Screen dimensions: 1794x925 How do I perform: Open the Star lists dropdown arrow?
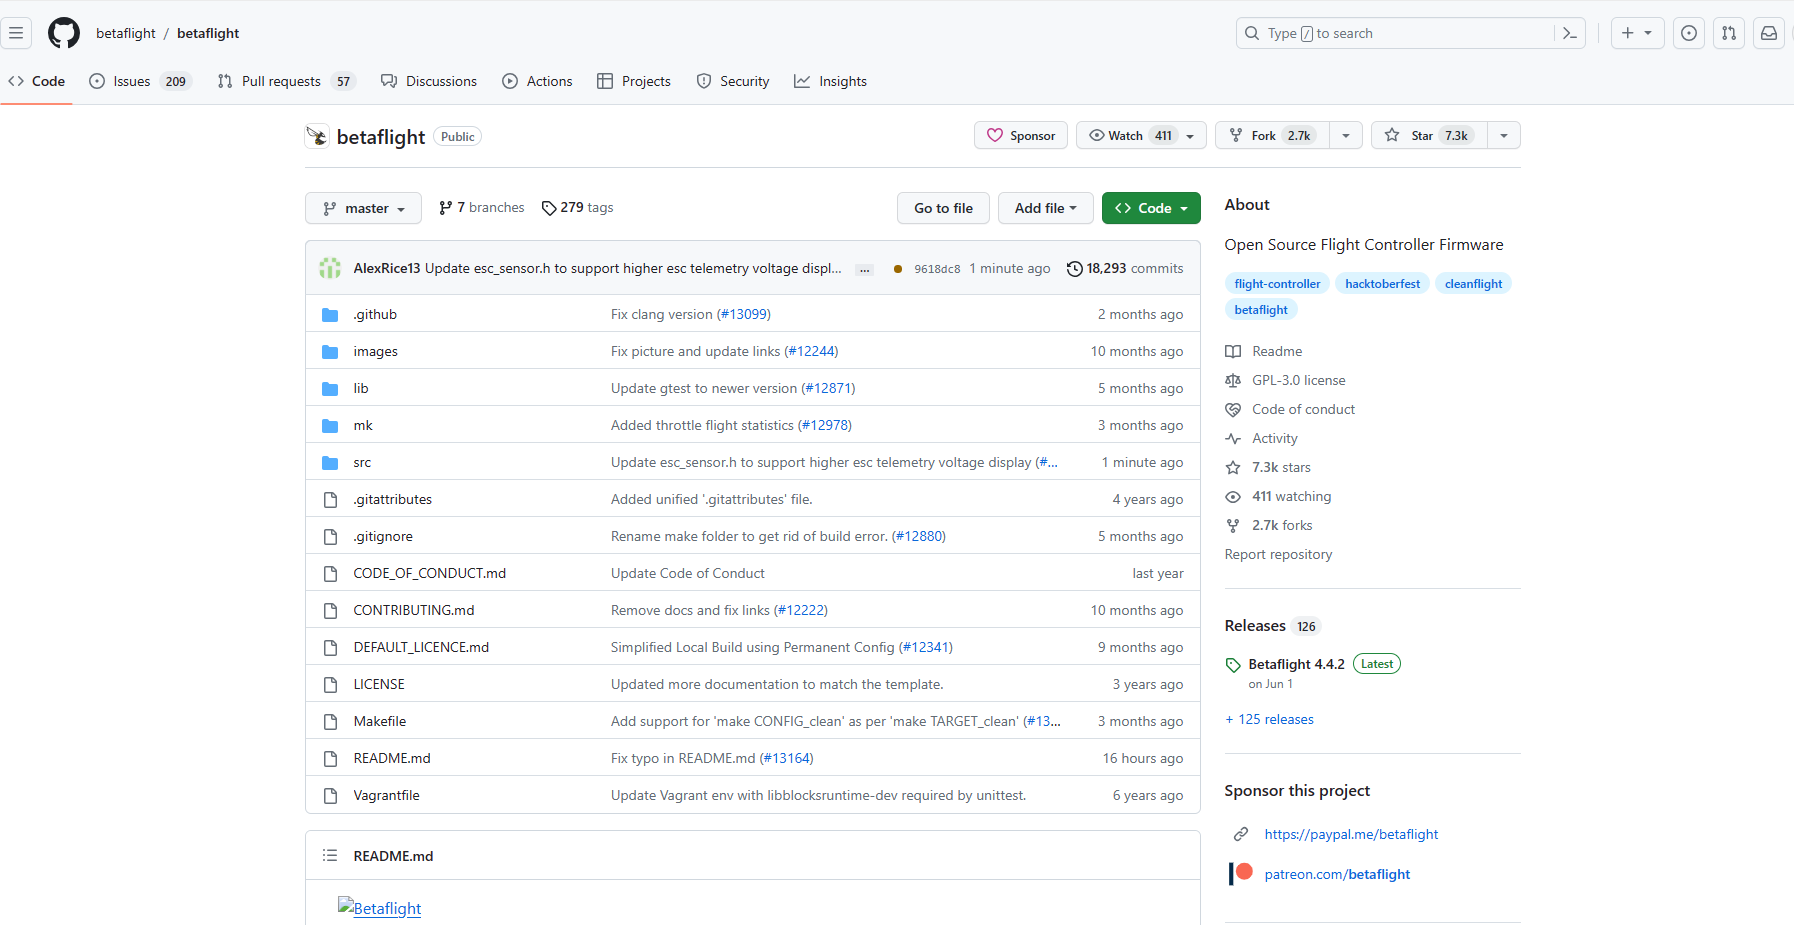click(x=1504, y=135)
